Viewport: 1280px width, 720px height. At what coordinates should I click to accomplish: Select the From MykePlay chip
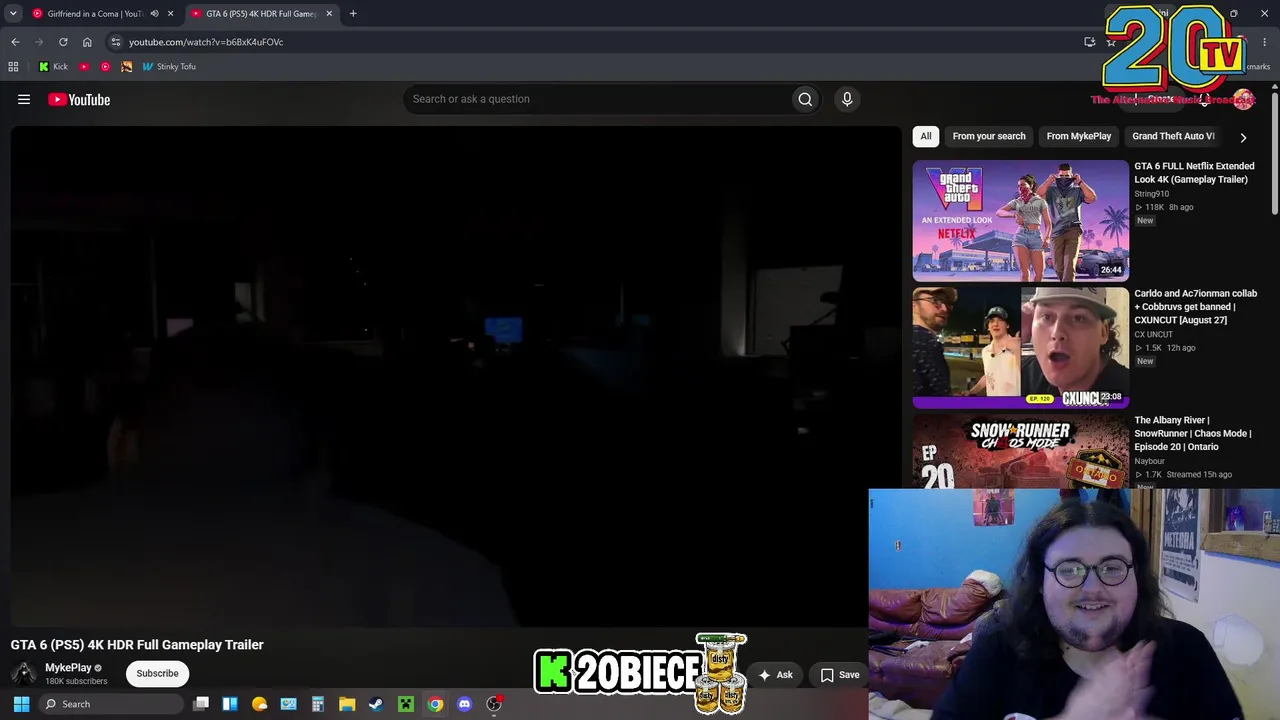click(x=1079, y=136)
